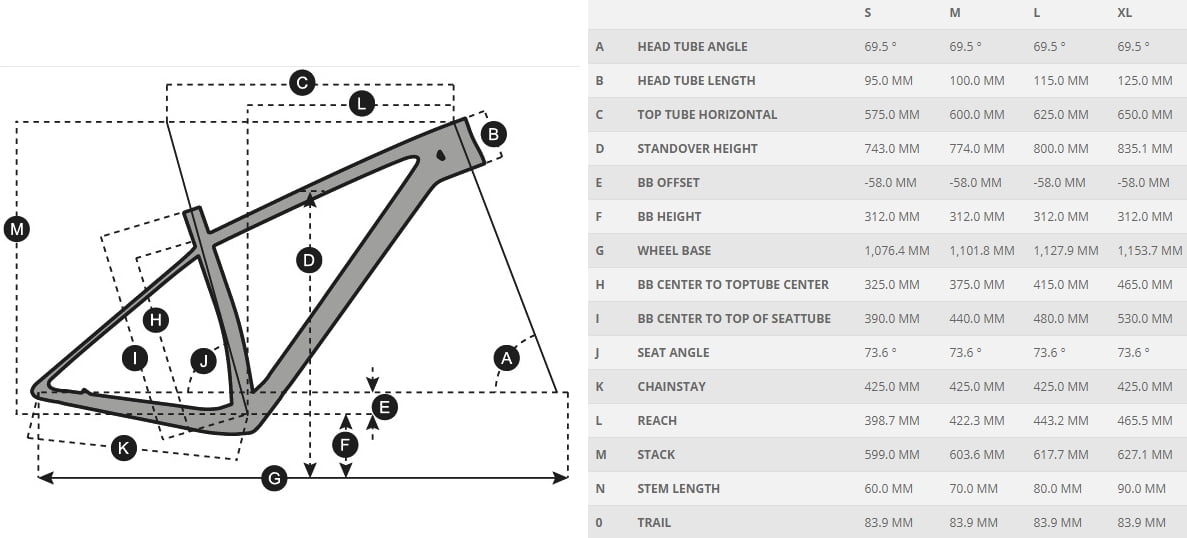Select the circled G wheelbase marker
The image size is (1187, 538).
(x=274, y=478)
